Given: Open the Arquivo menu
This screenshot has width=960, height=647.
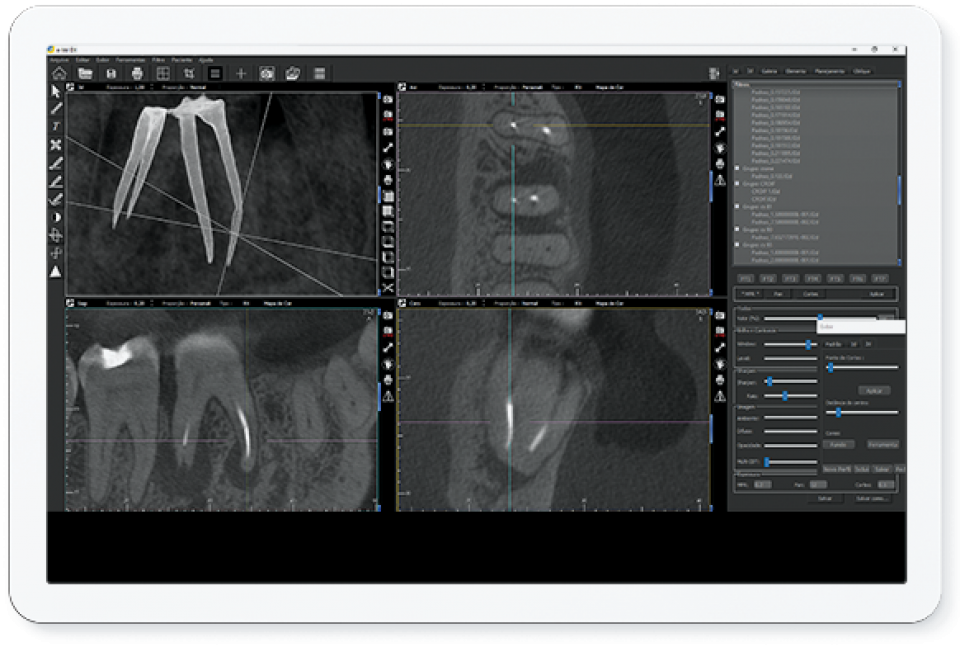Looking at the screenshot, I should (59, 60).
